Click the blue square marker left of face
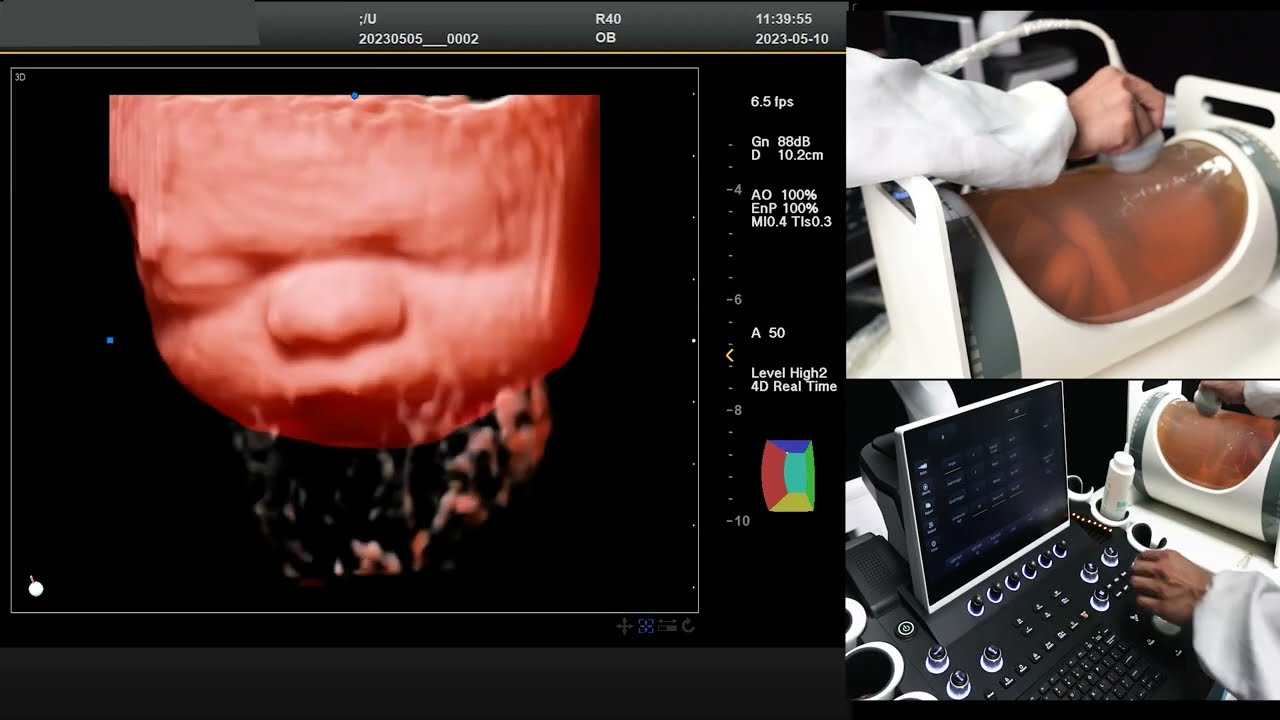 click(x=110, y=341)
